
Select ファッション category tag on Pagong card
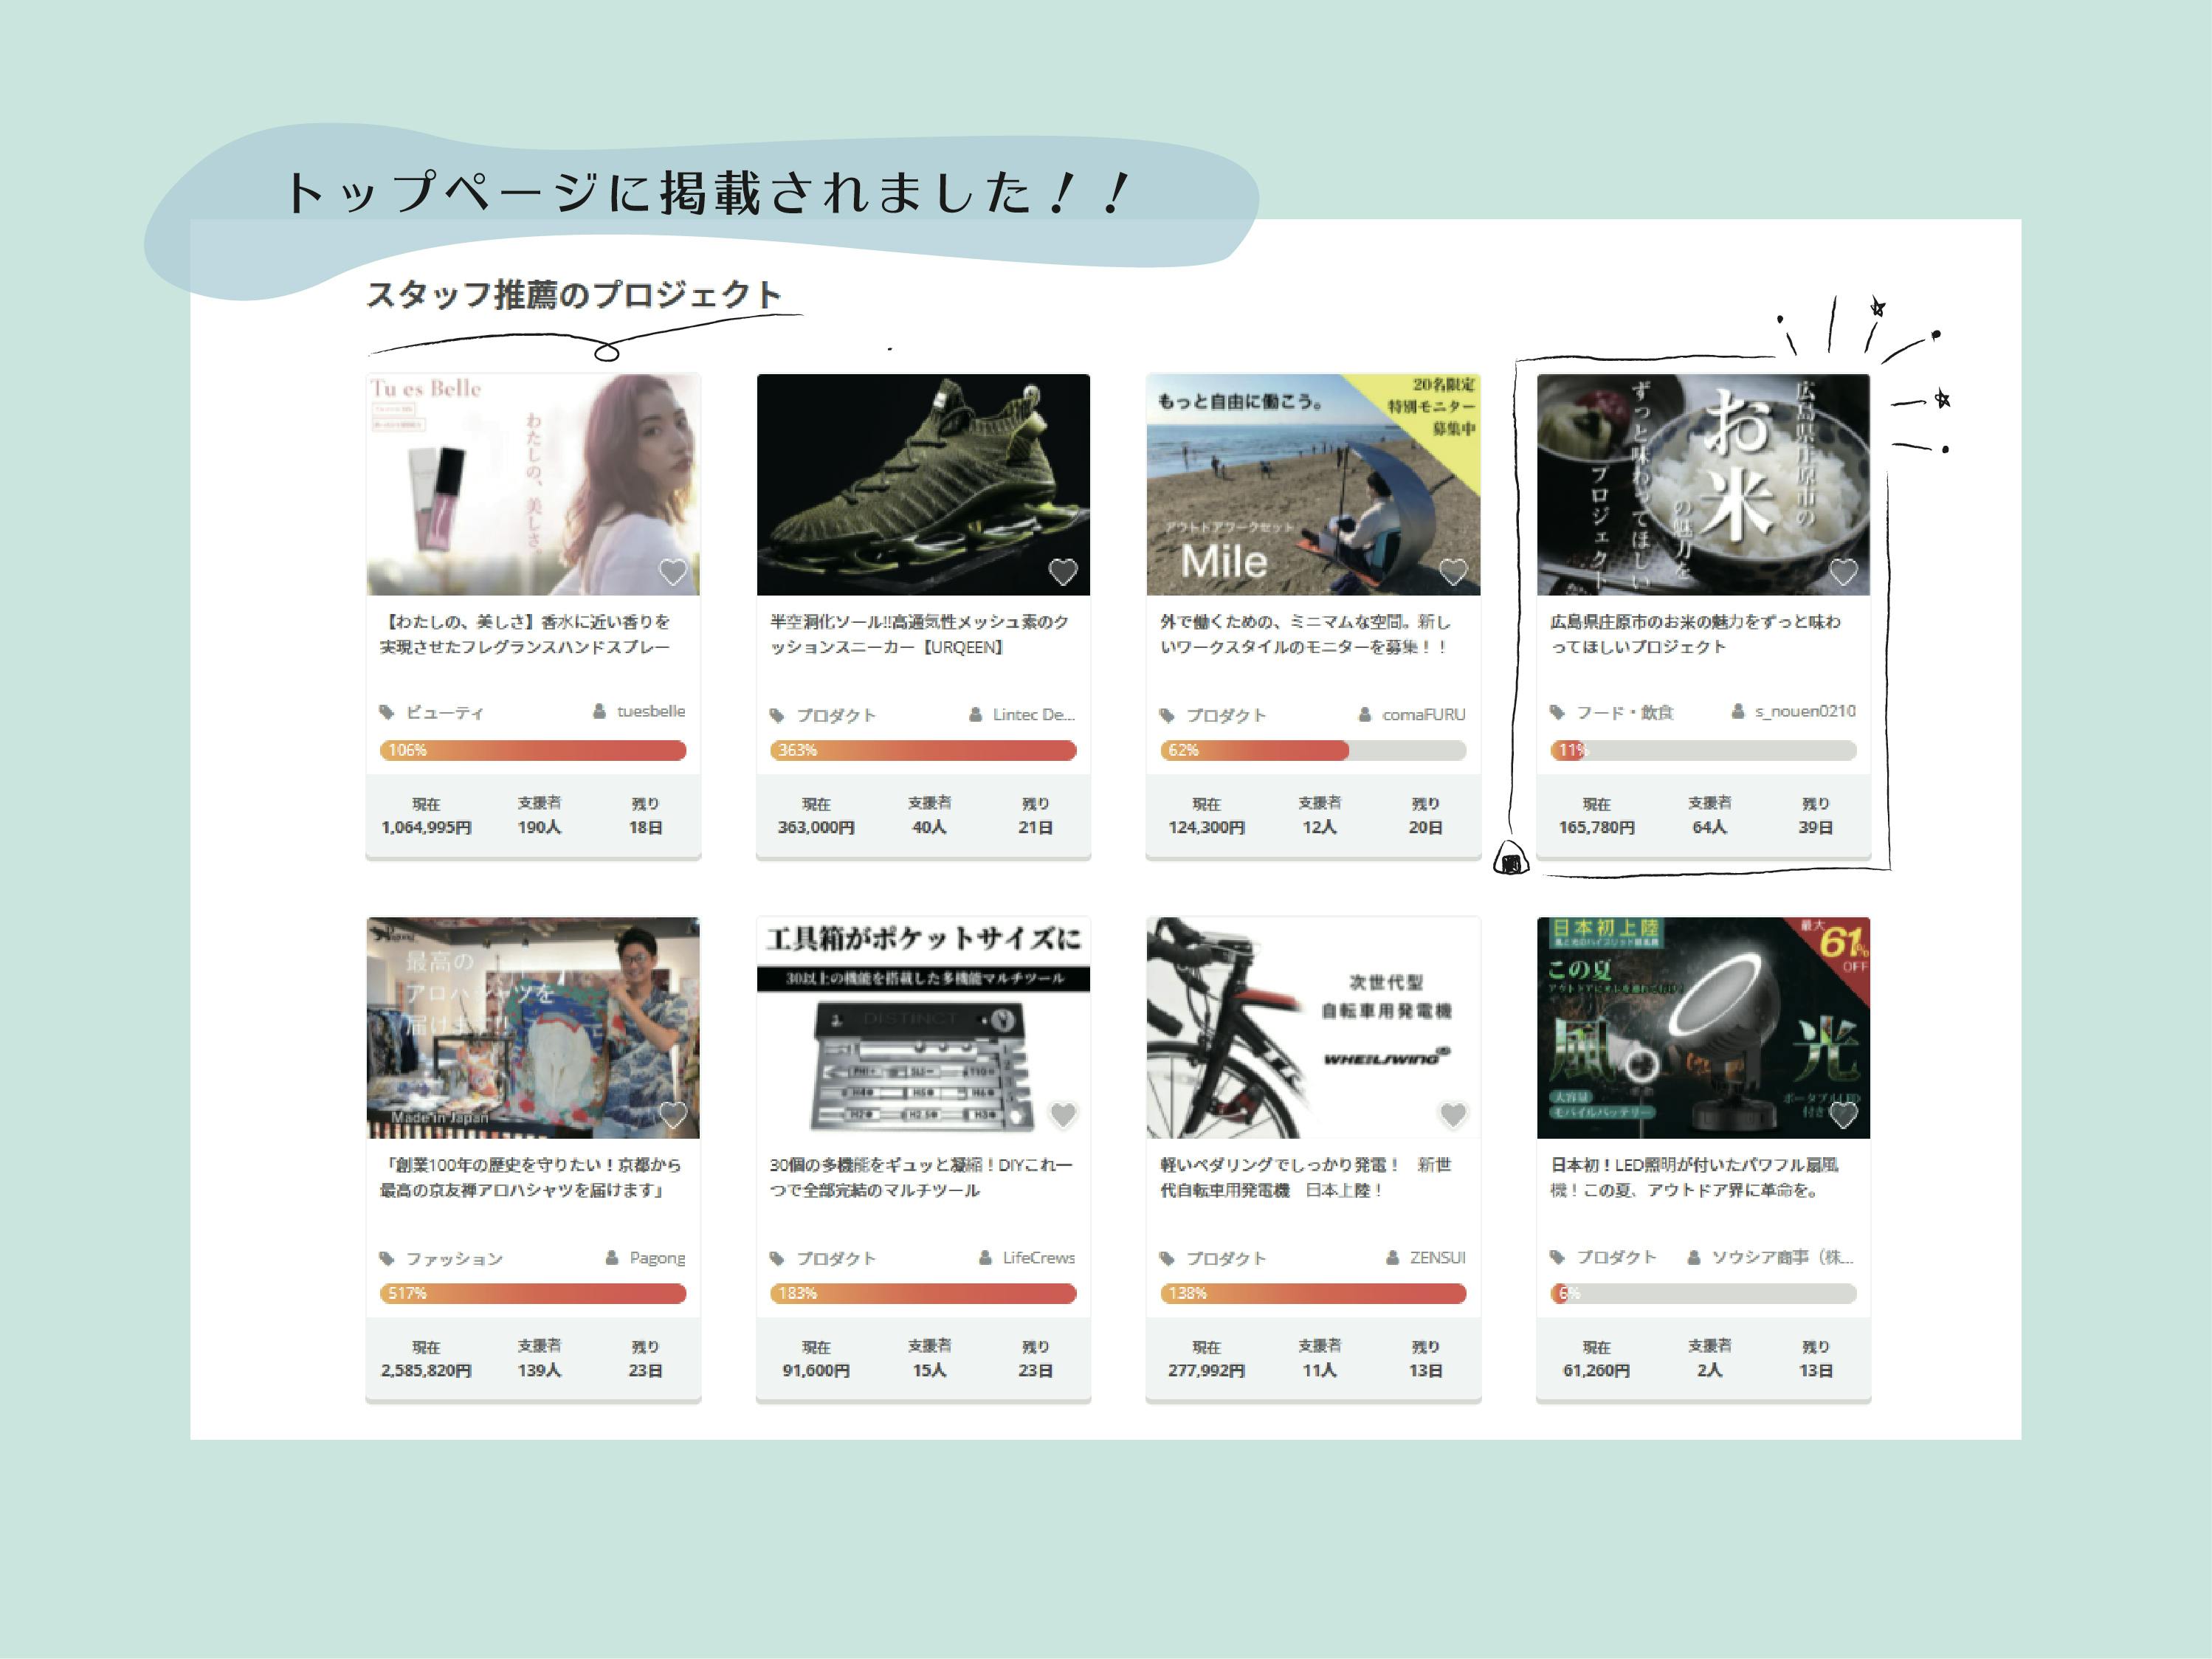coord(453,1258)
